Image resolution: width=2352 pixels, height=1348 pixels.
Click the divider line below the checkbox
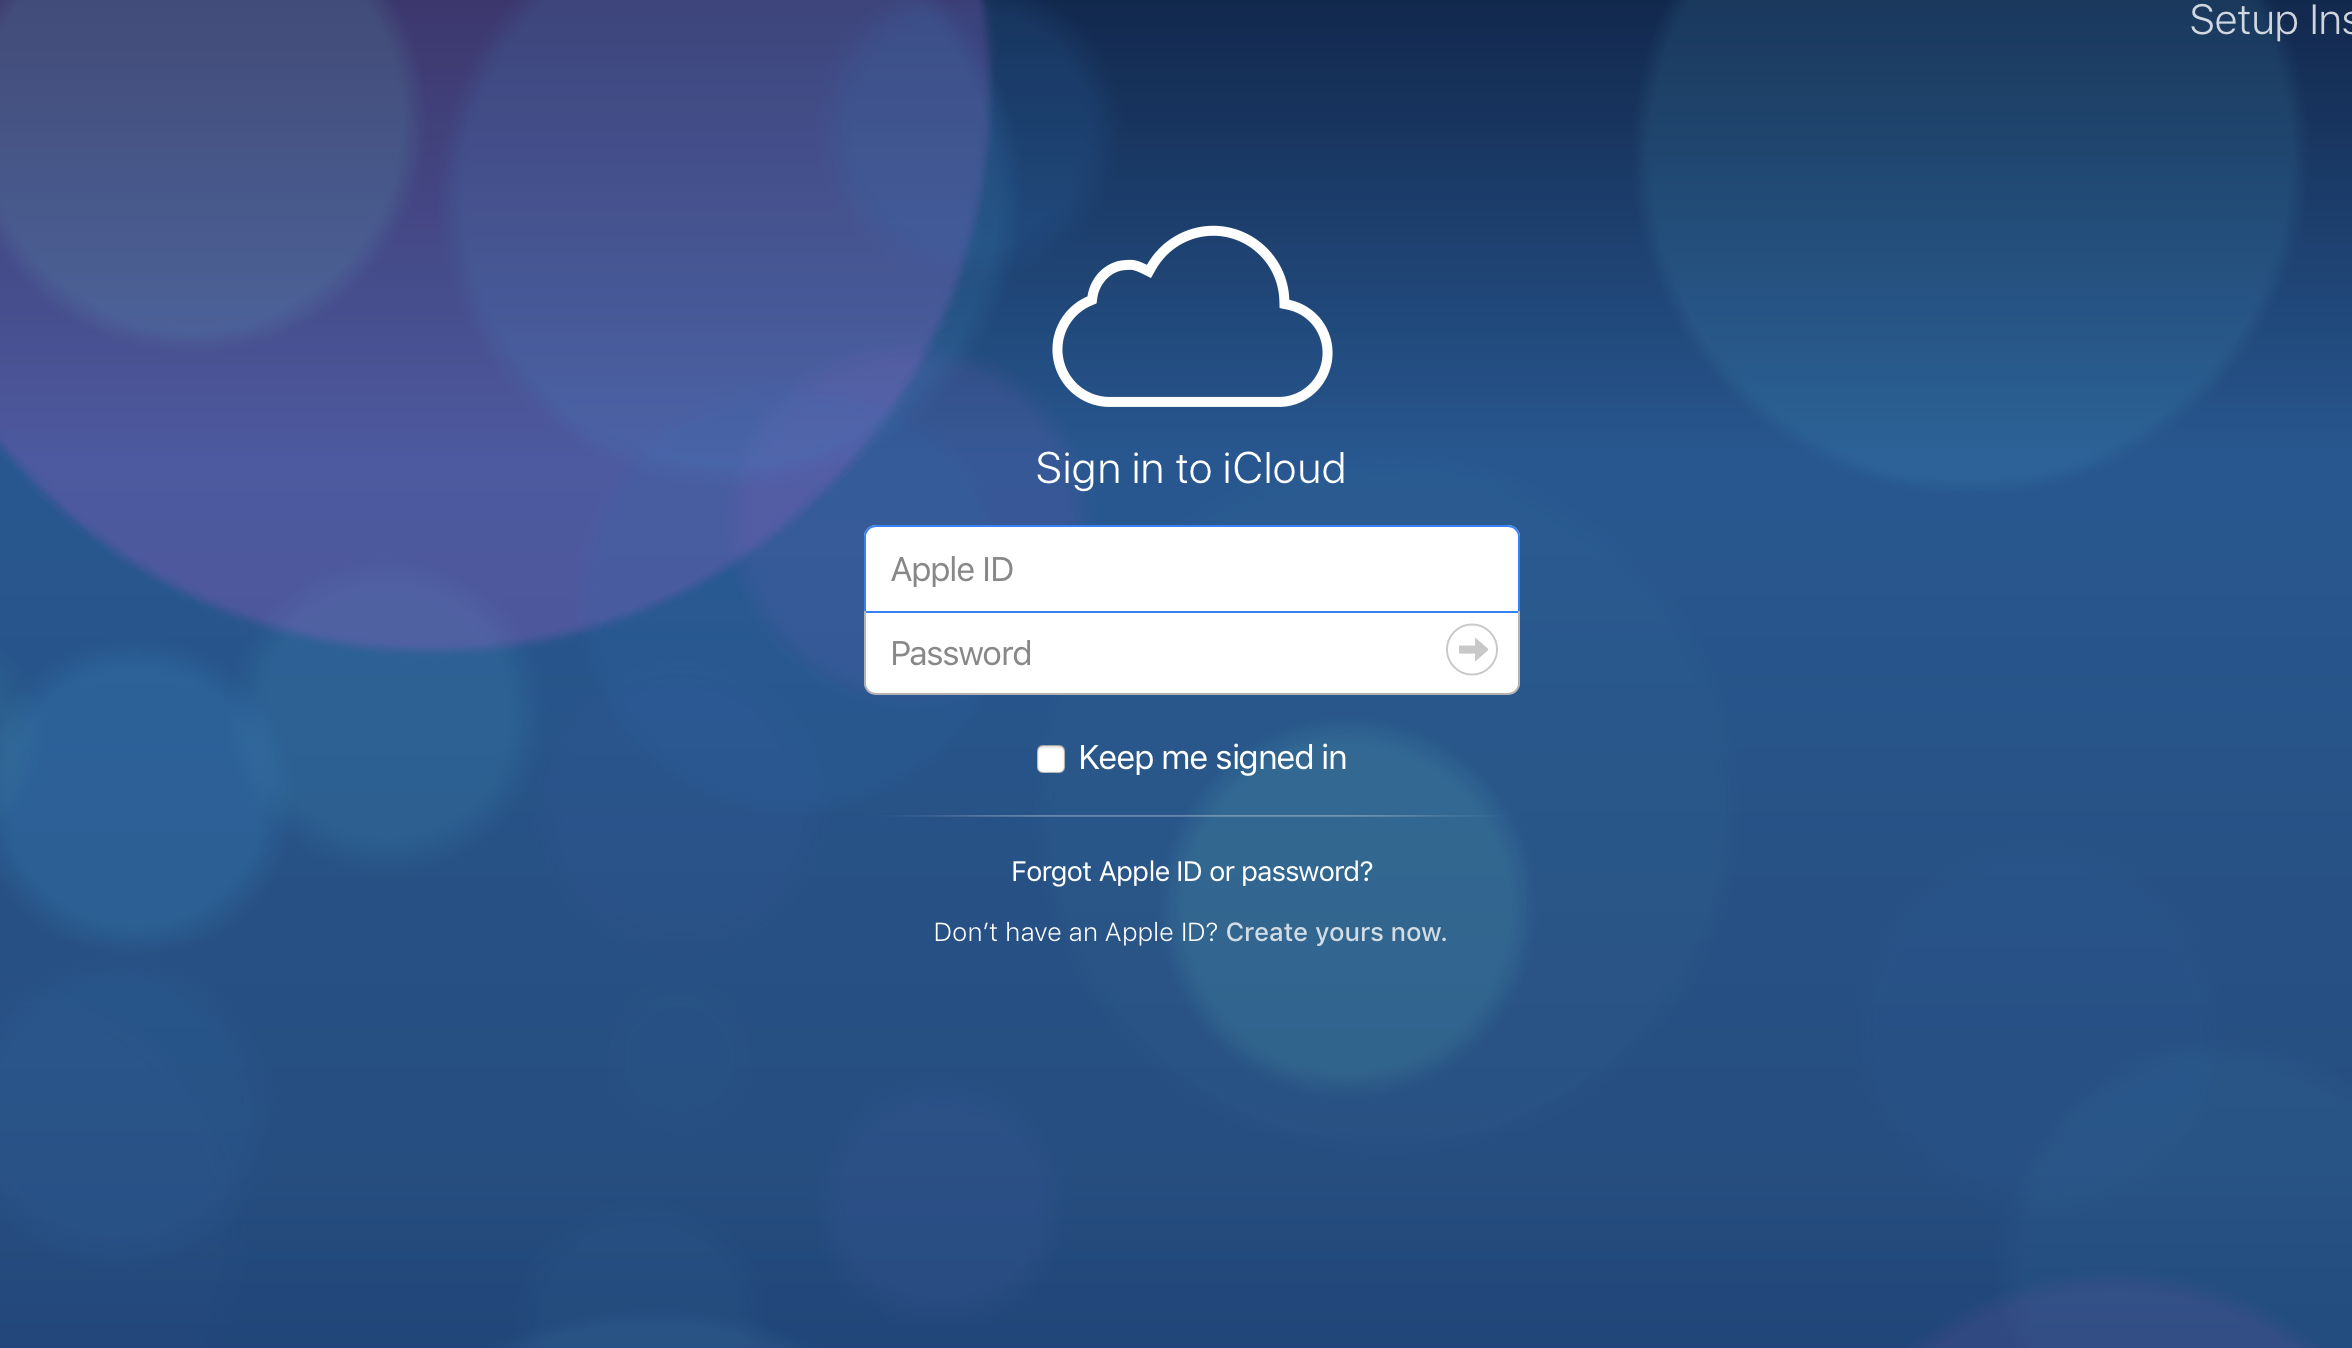(1191, 816)
